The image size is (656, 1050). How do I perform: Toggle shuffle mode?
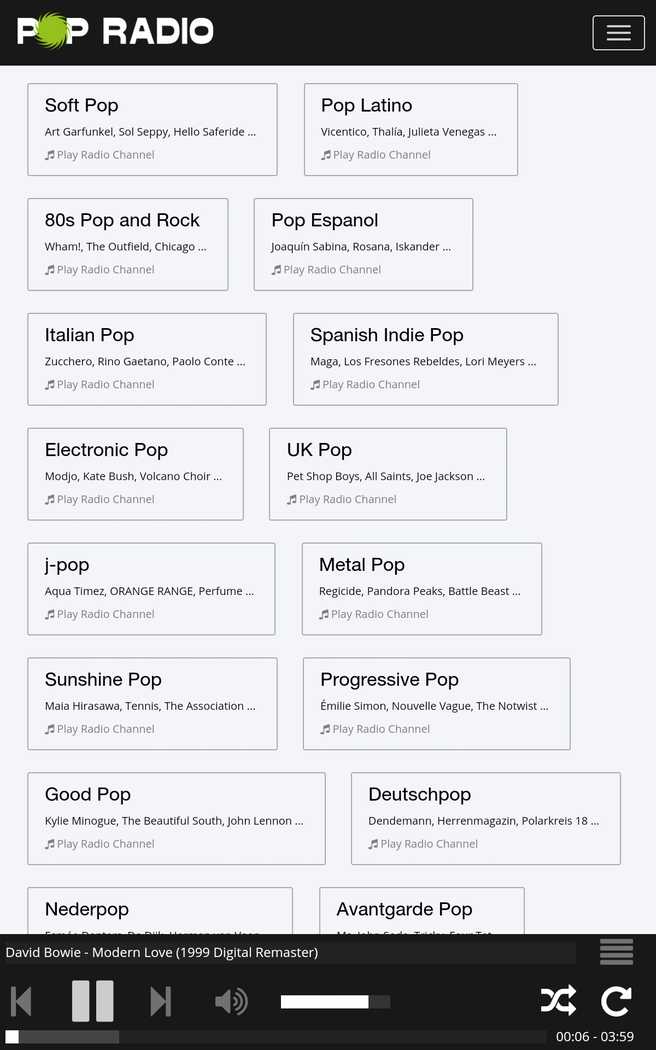(x=558, y=1000)
